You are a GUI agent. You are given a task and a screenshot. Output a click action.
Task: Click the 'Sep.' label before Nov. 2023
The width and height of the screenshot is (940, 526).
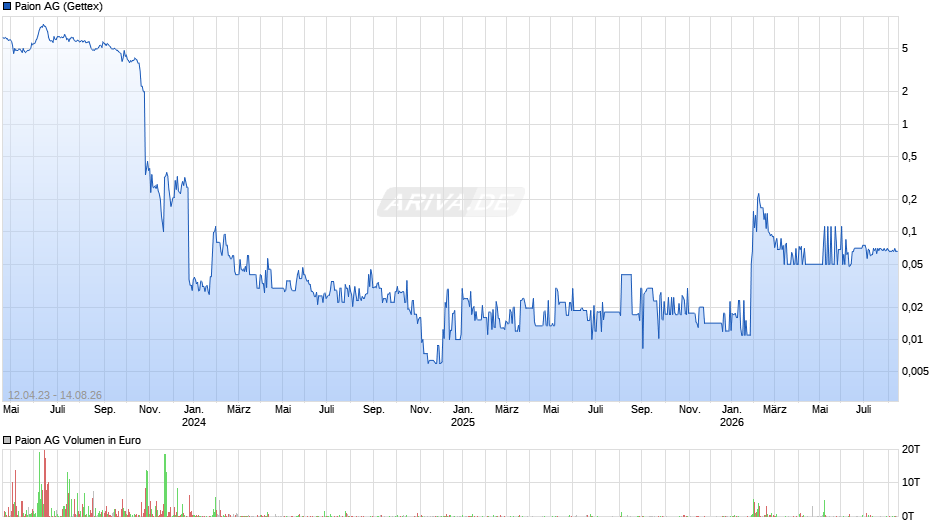pos(104,410)
